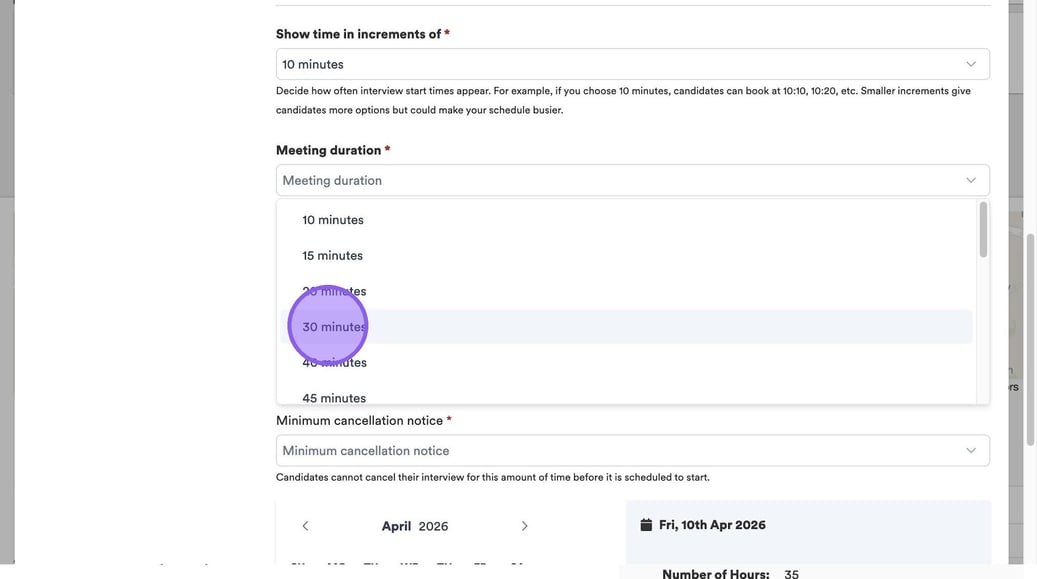Click the calendar icon beside Fri, 10th Apr
1037x579 pixels.
pyautogui.click(x=646, y=525)
